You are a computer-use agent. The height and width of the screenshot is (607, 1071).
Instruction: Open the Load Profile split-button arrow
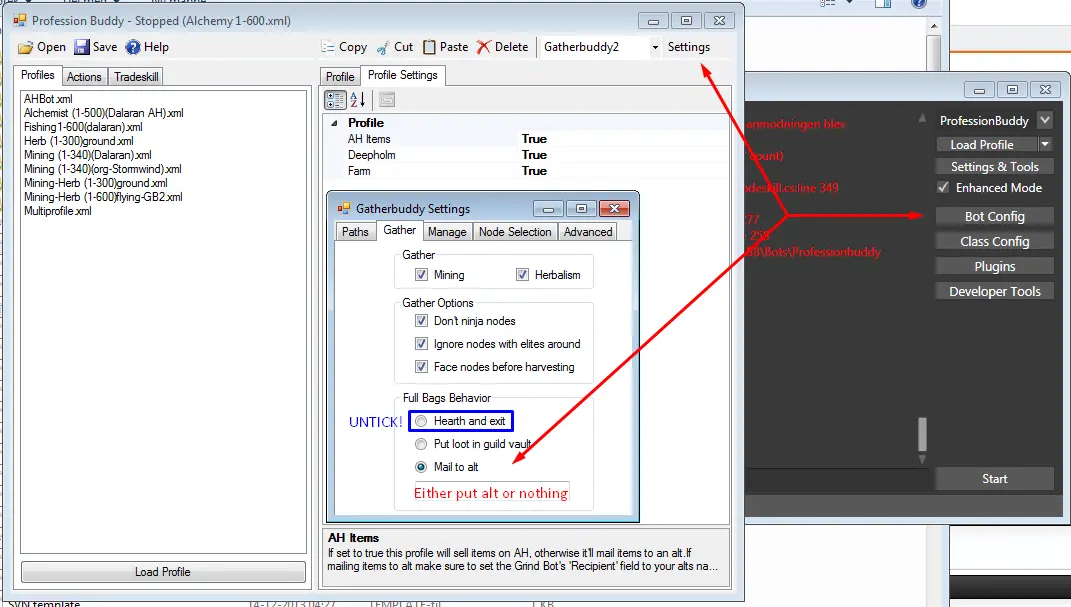pos(1045,144)
